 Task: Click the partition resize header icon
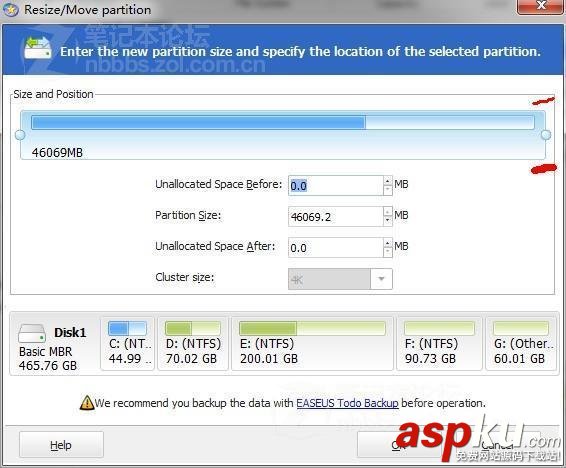click(38, 48)
